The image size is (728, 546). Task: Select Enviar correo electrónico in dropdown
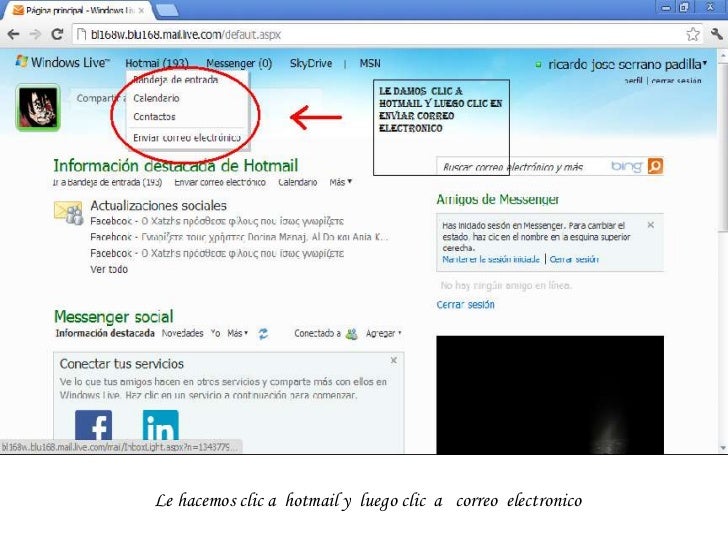[x=188, y=137]
